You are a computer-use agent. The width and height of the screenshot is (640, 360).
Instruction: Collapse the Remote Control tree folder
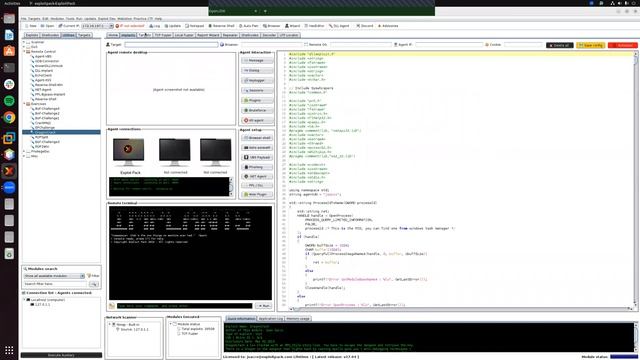24,52
